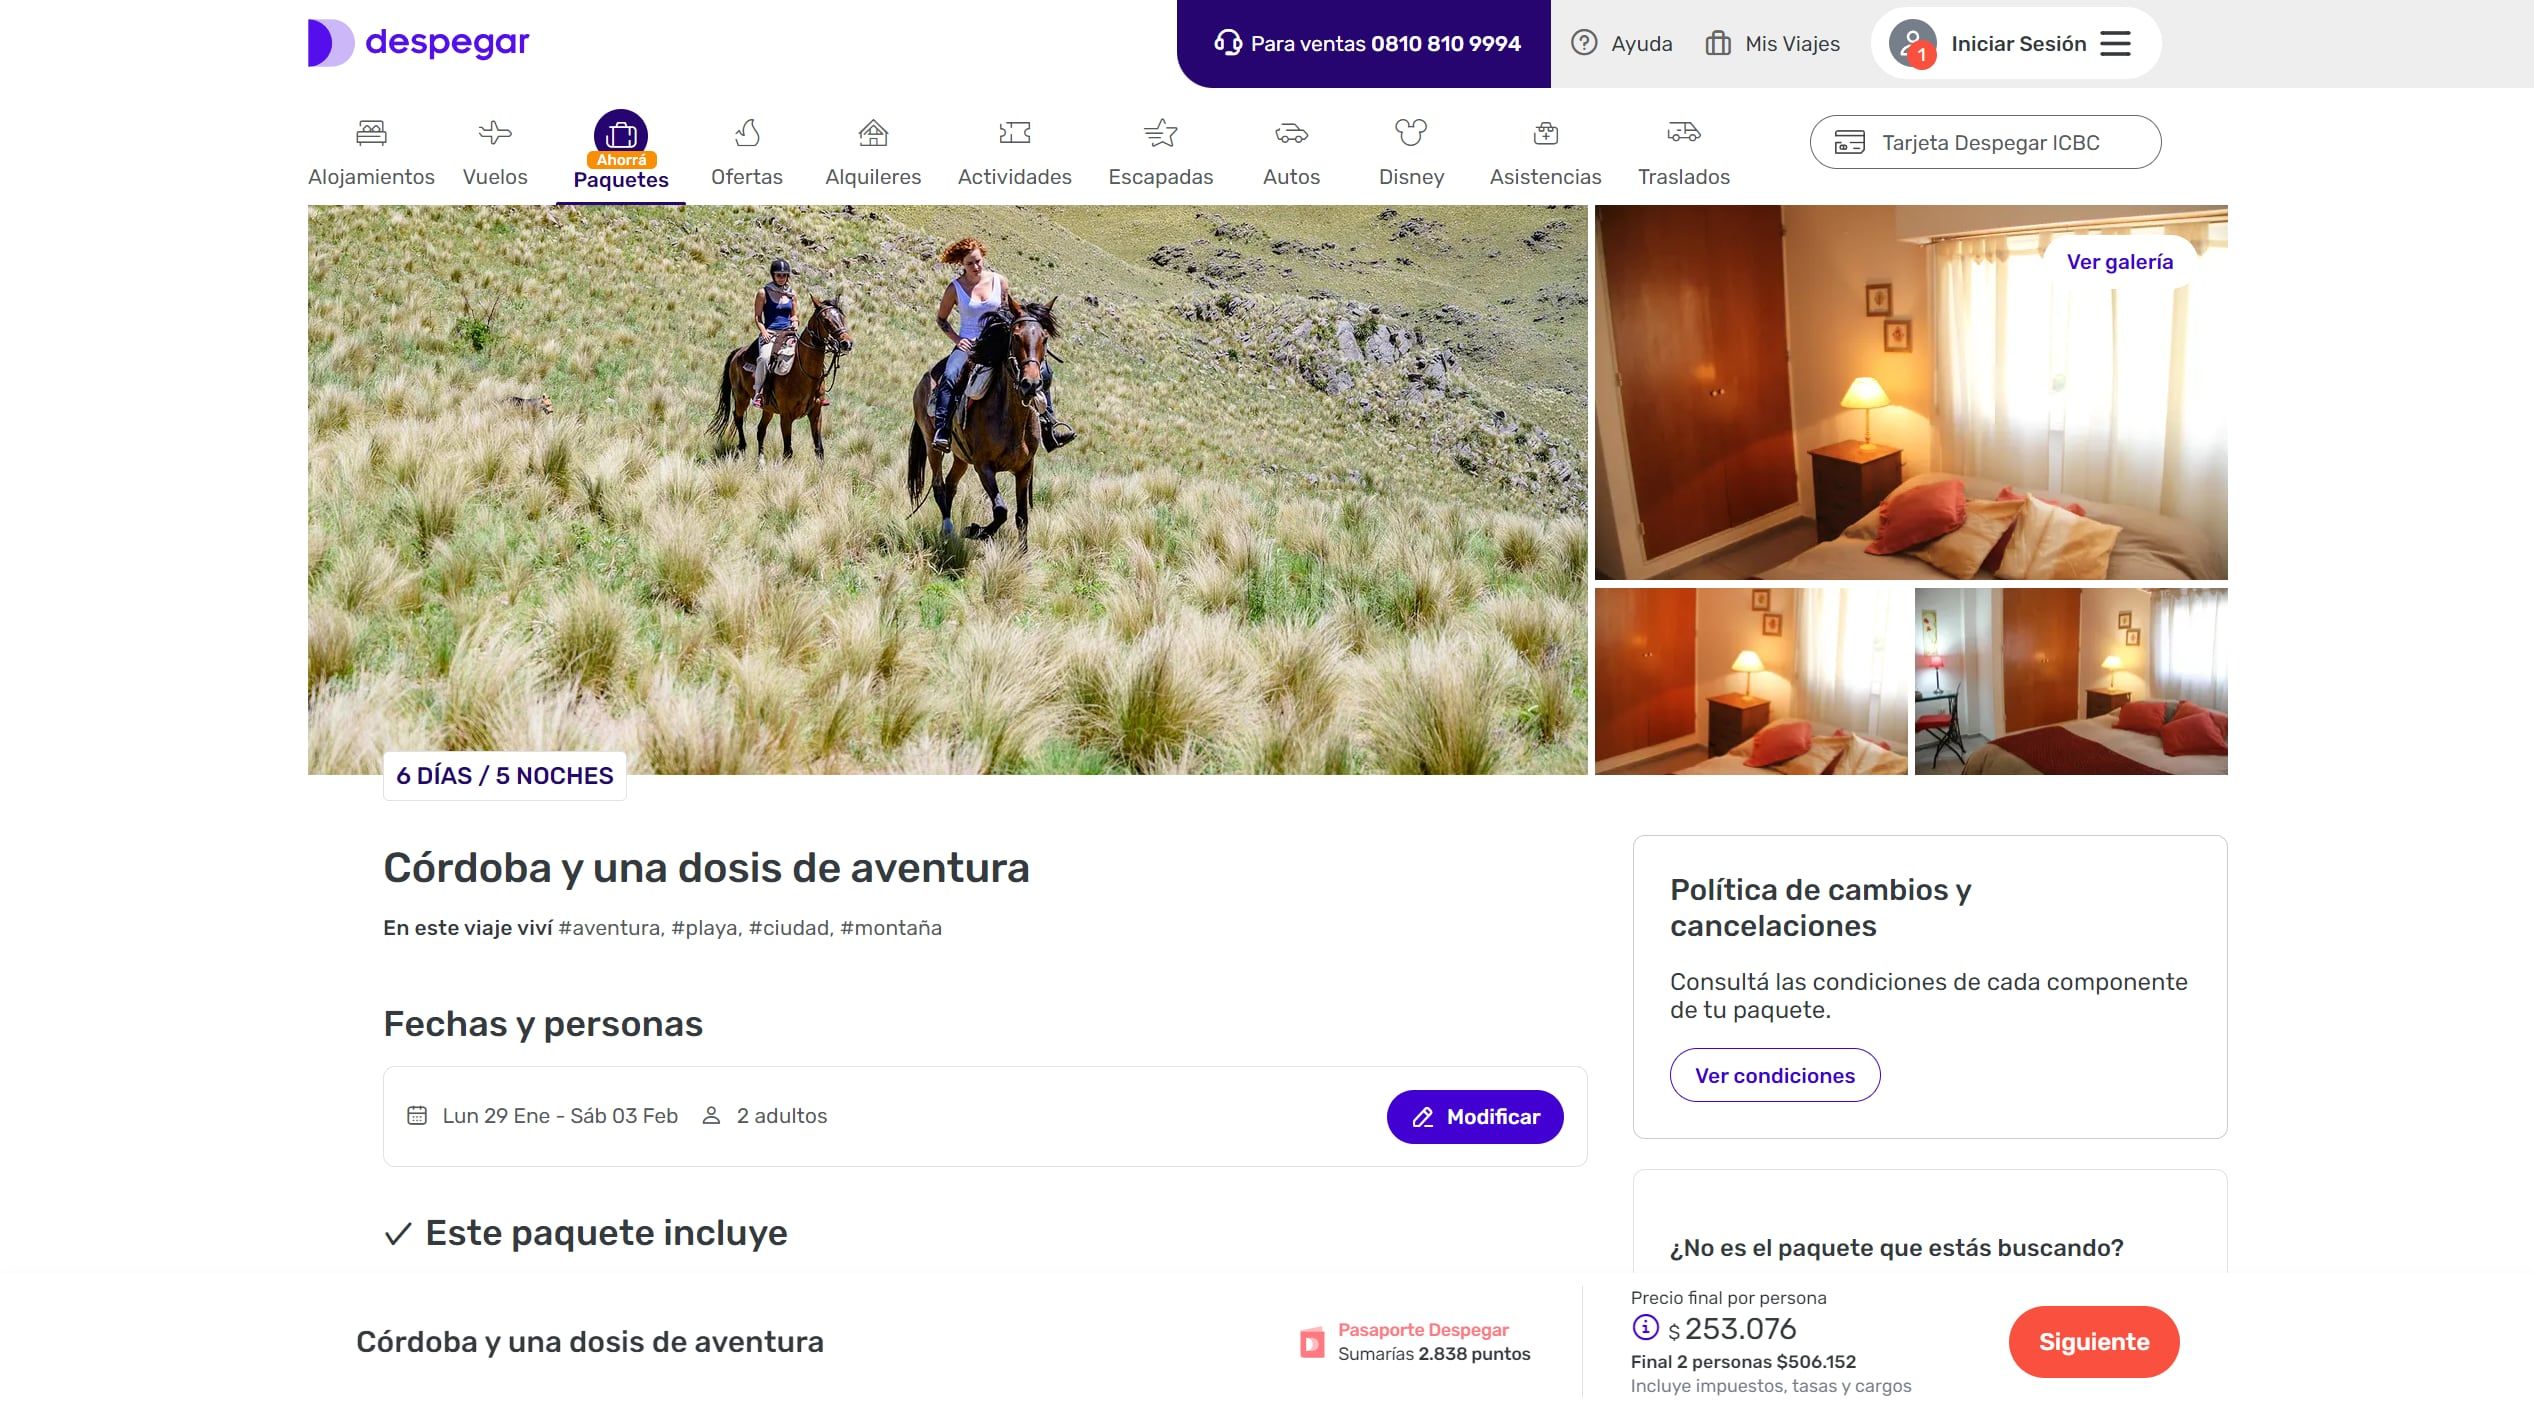Select the Autos car icon

(1291, 132)
